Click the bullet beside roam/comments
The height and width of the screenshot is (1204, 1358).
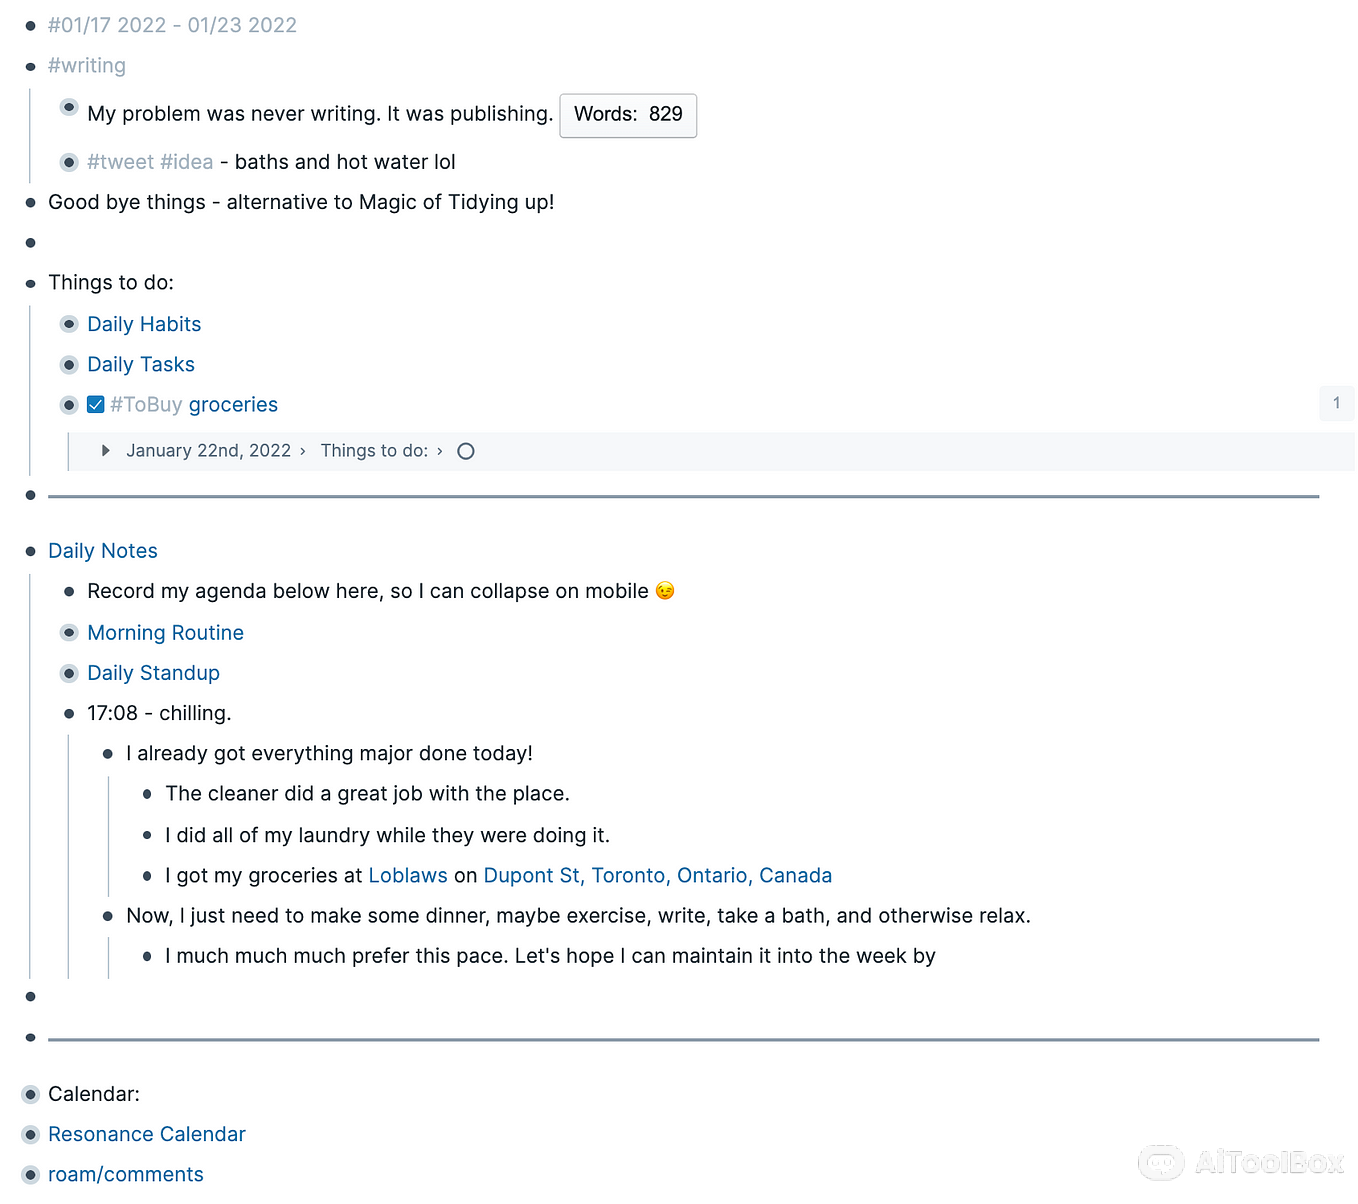click(x=30, y=1174)
